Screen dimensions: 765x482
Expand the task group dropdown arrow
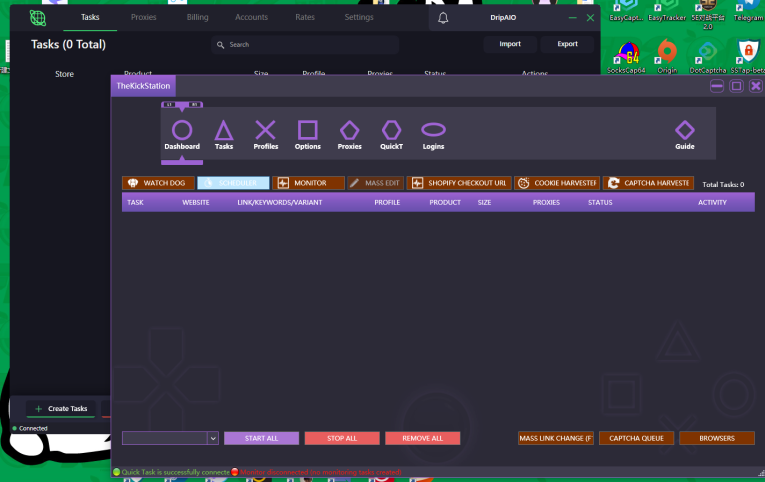coord(213,438)
